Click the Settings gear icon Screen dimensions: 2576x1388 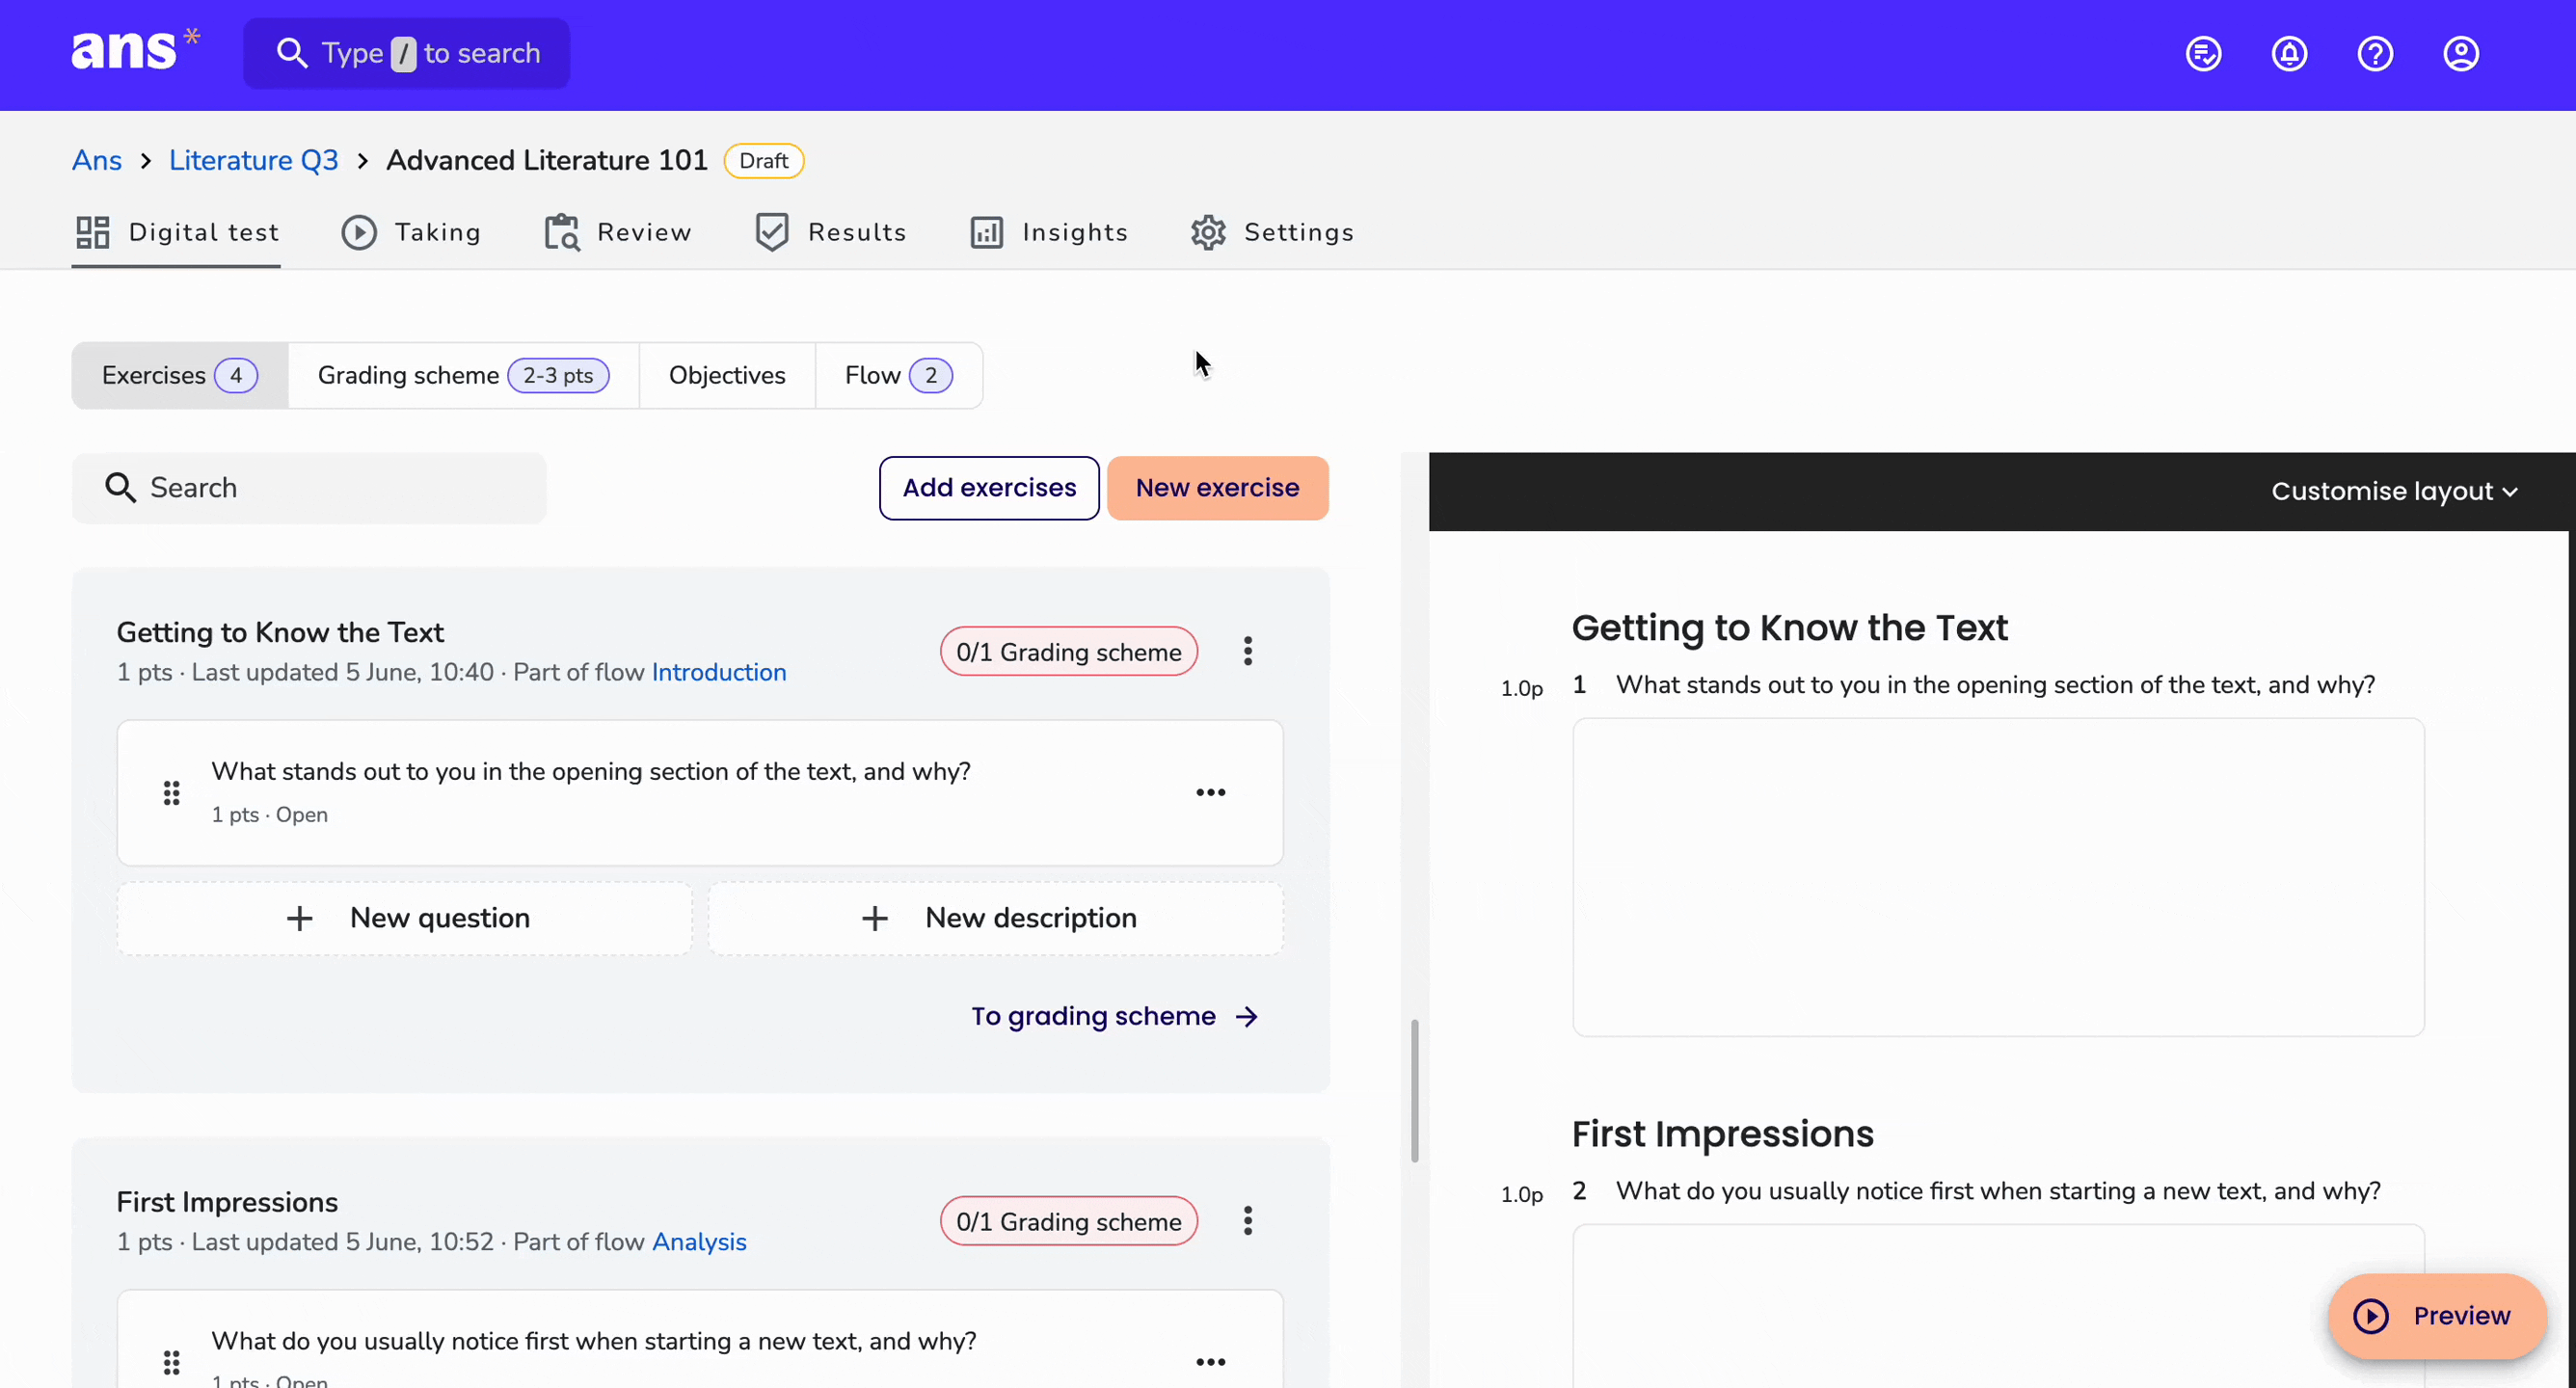(x=1208, y=232)
